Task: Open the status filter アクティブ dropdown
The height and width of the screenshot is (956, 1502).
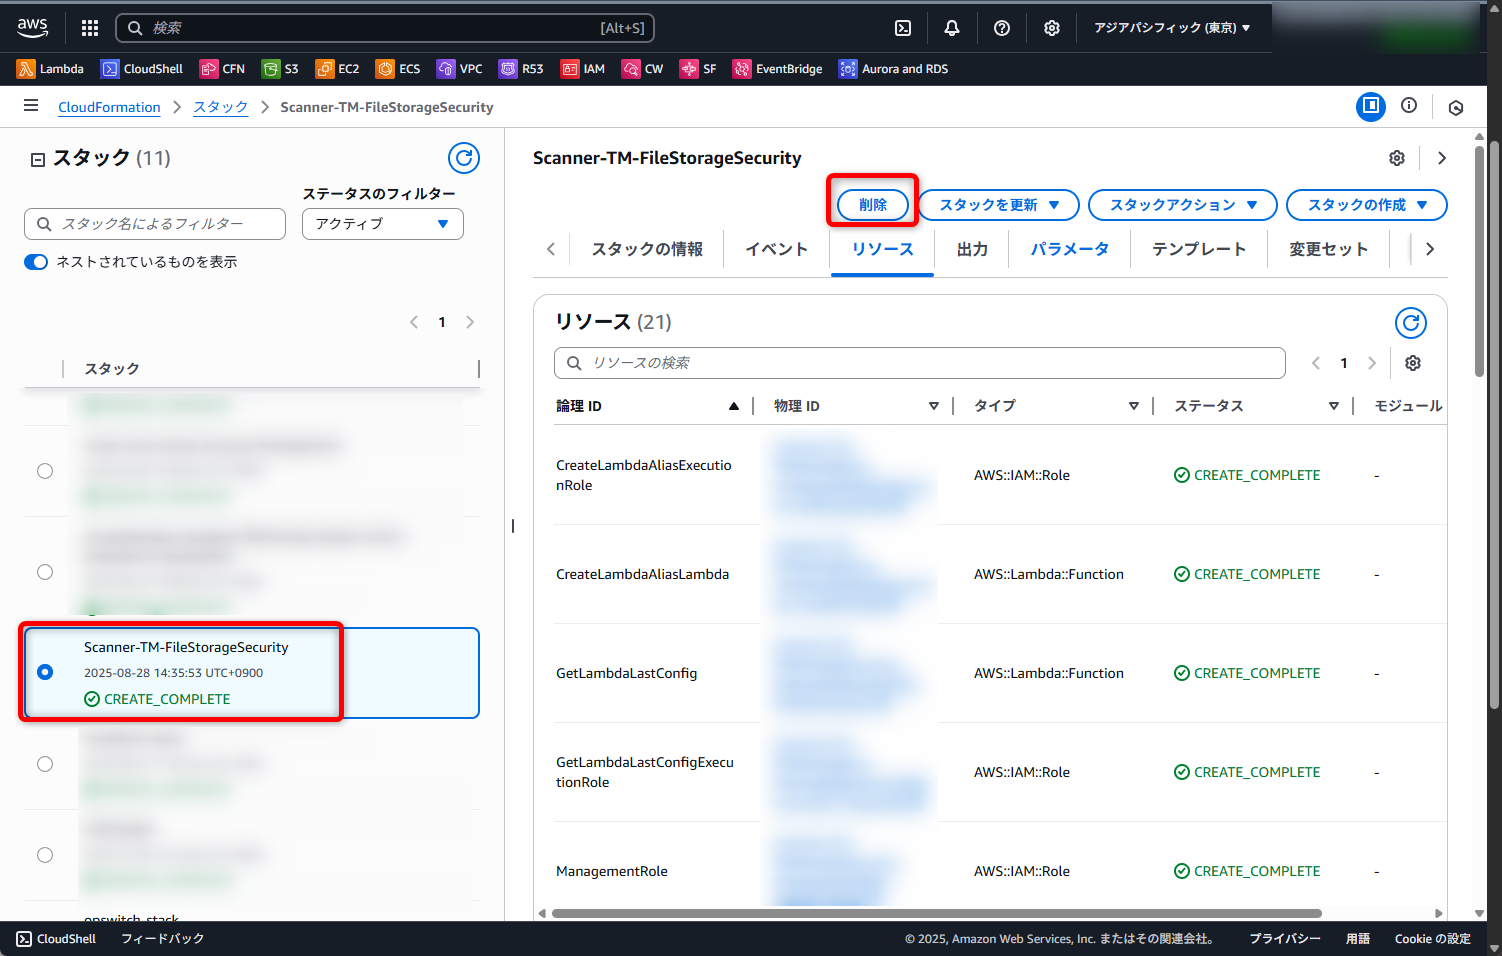Action: pos(383,224)
